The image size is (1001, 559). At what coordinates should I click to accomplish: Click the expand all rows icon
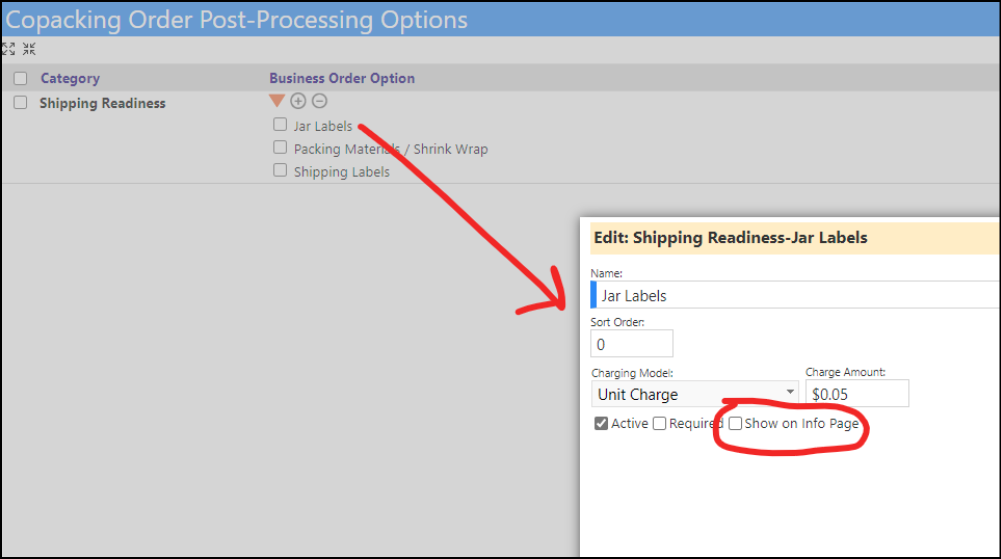8,49
